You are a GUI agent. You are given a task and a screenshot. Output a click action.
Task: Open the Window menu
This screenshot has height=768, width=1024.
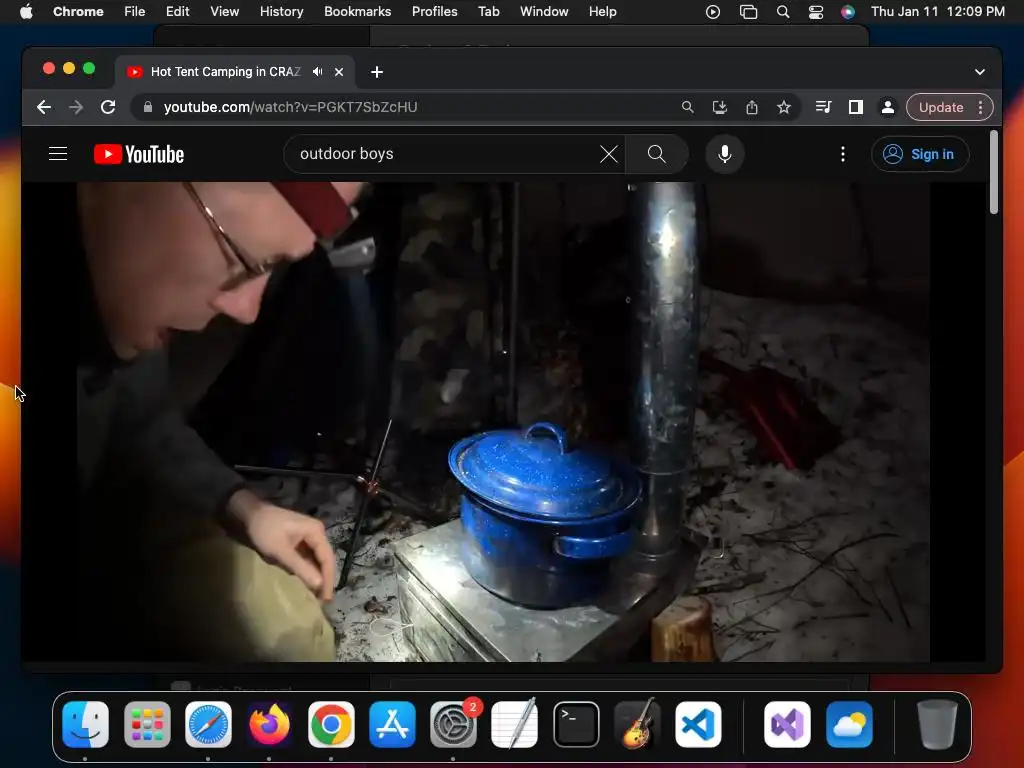544,12
